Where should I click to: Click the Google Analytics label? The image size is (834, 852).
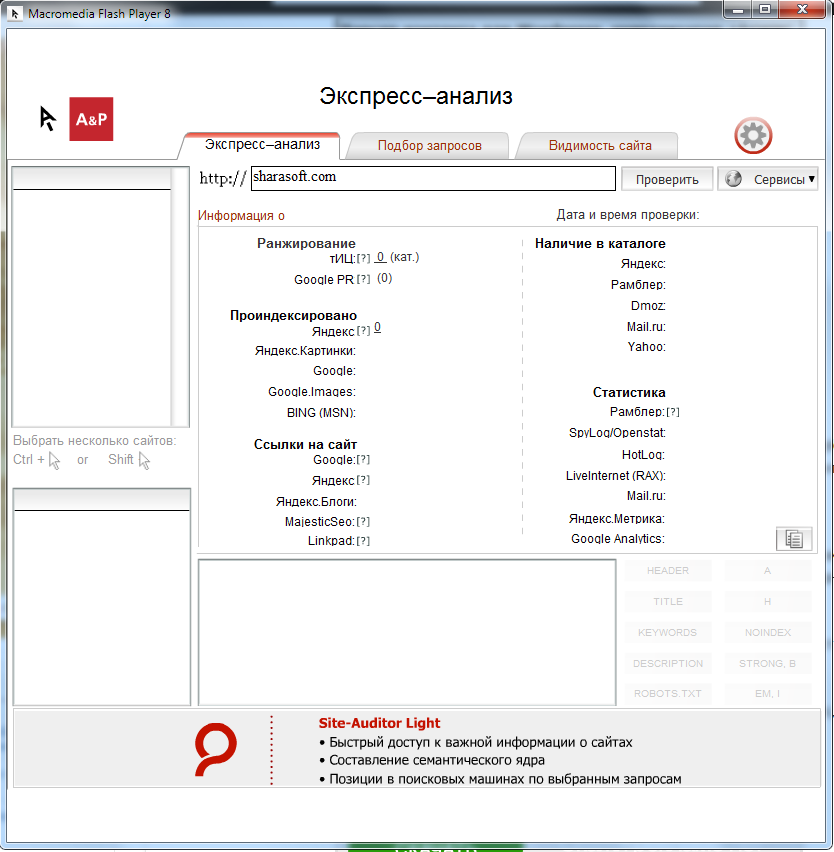click(618, 539)
